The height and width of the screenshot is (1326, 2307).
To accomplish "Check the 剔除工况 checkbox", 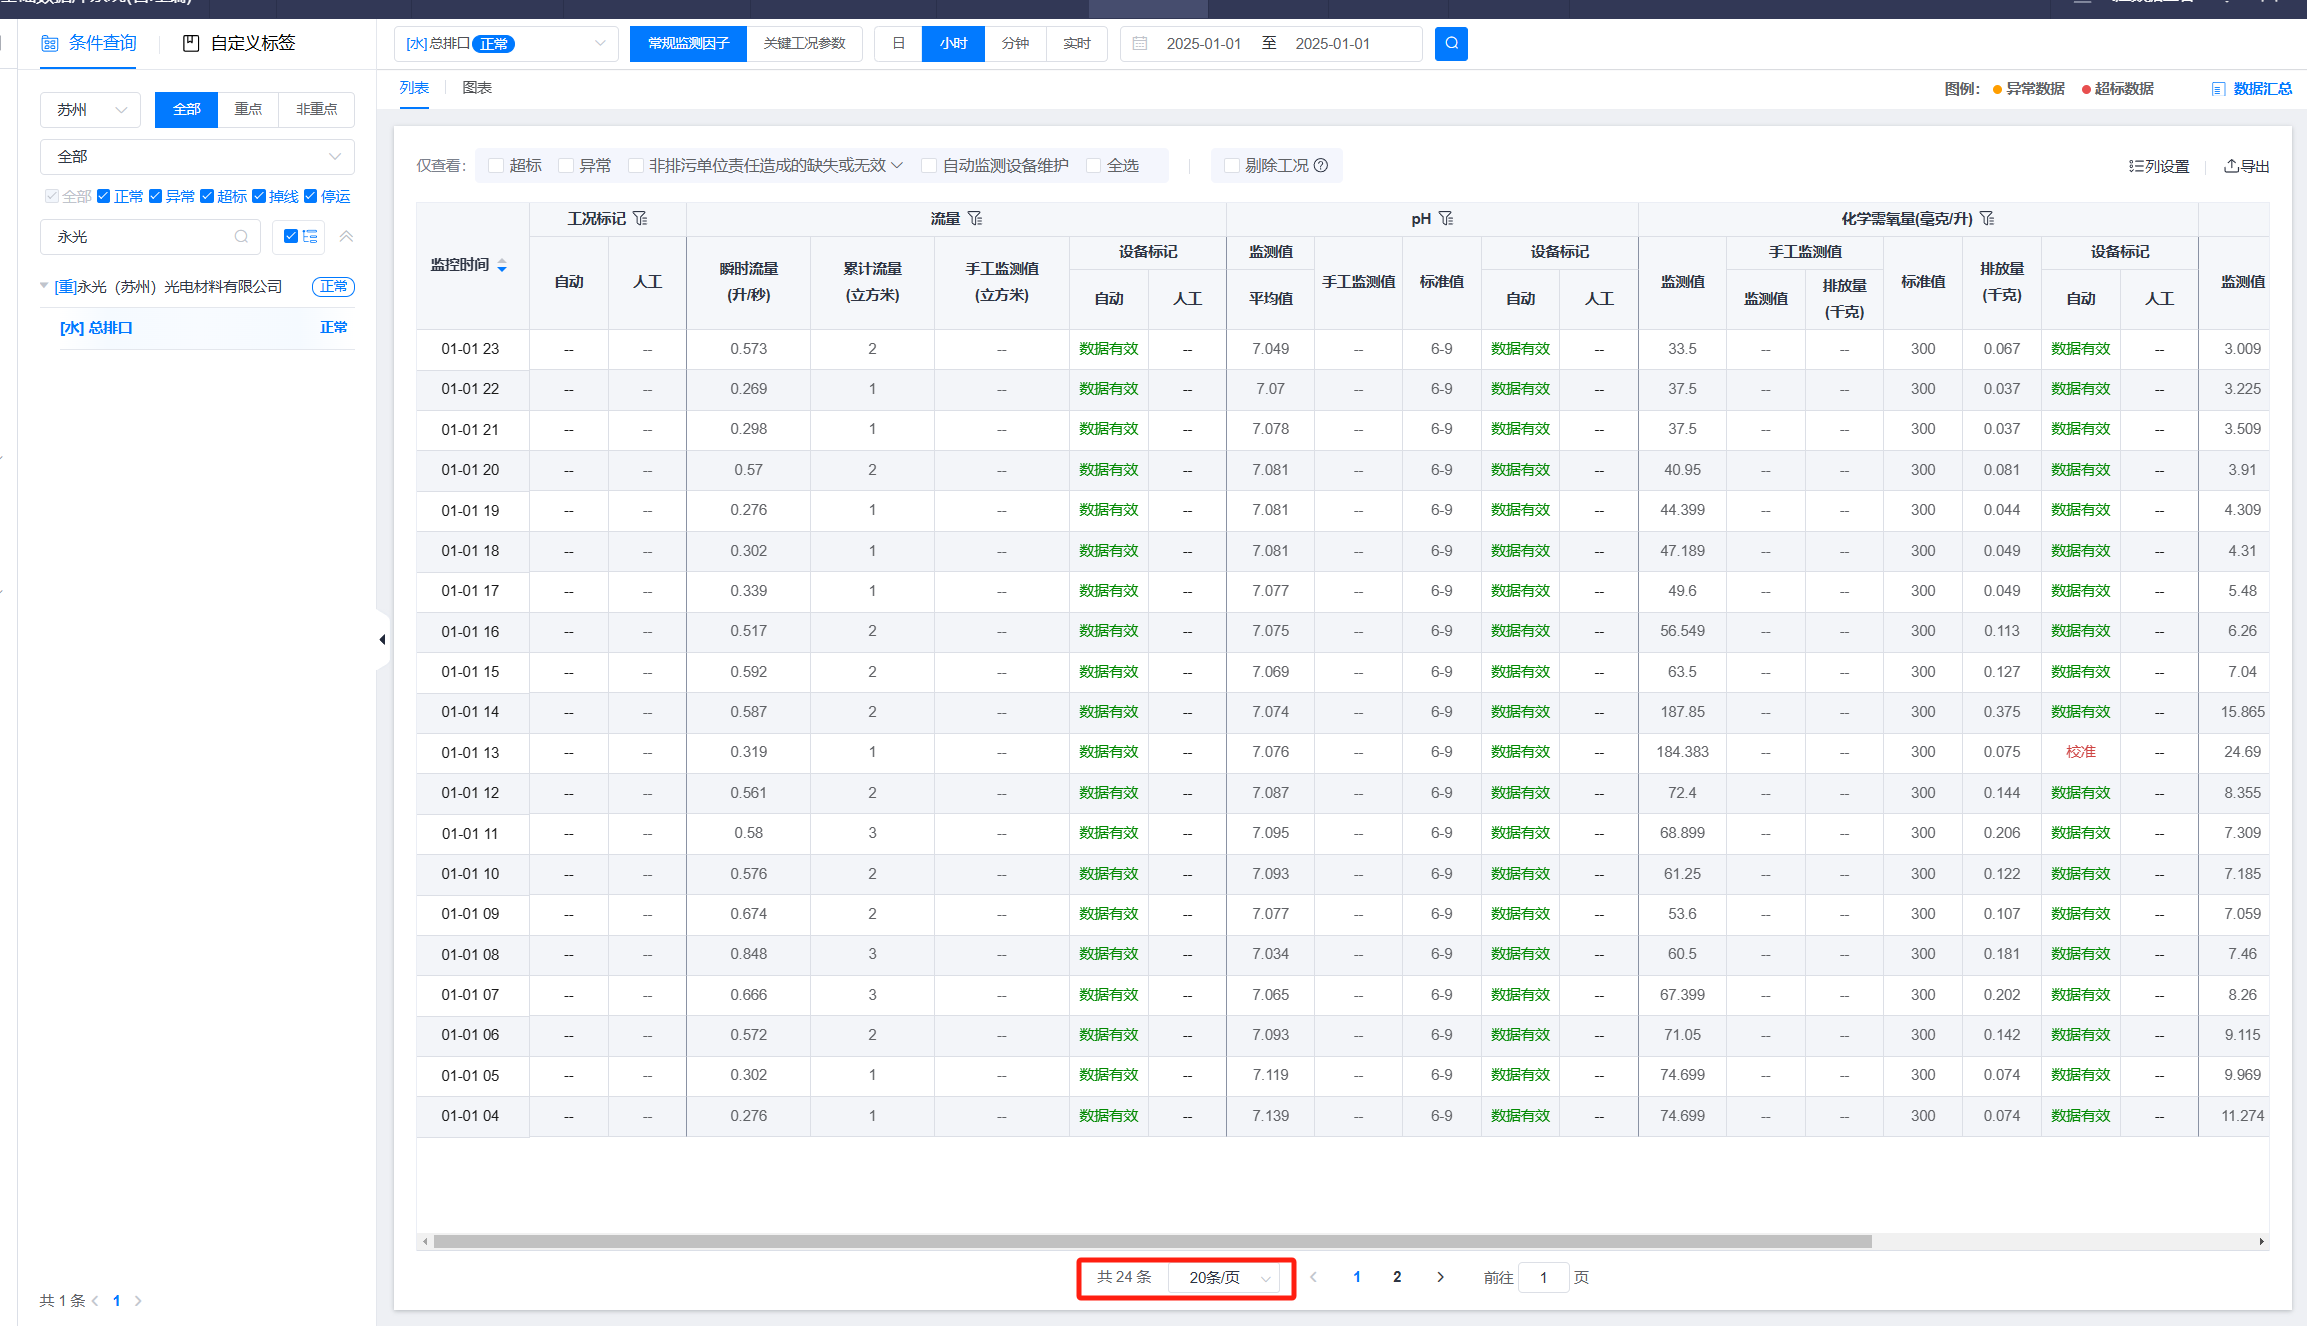I will (x=1232, y=166).
